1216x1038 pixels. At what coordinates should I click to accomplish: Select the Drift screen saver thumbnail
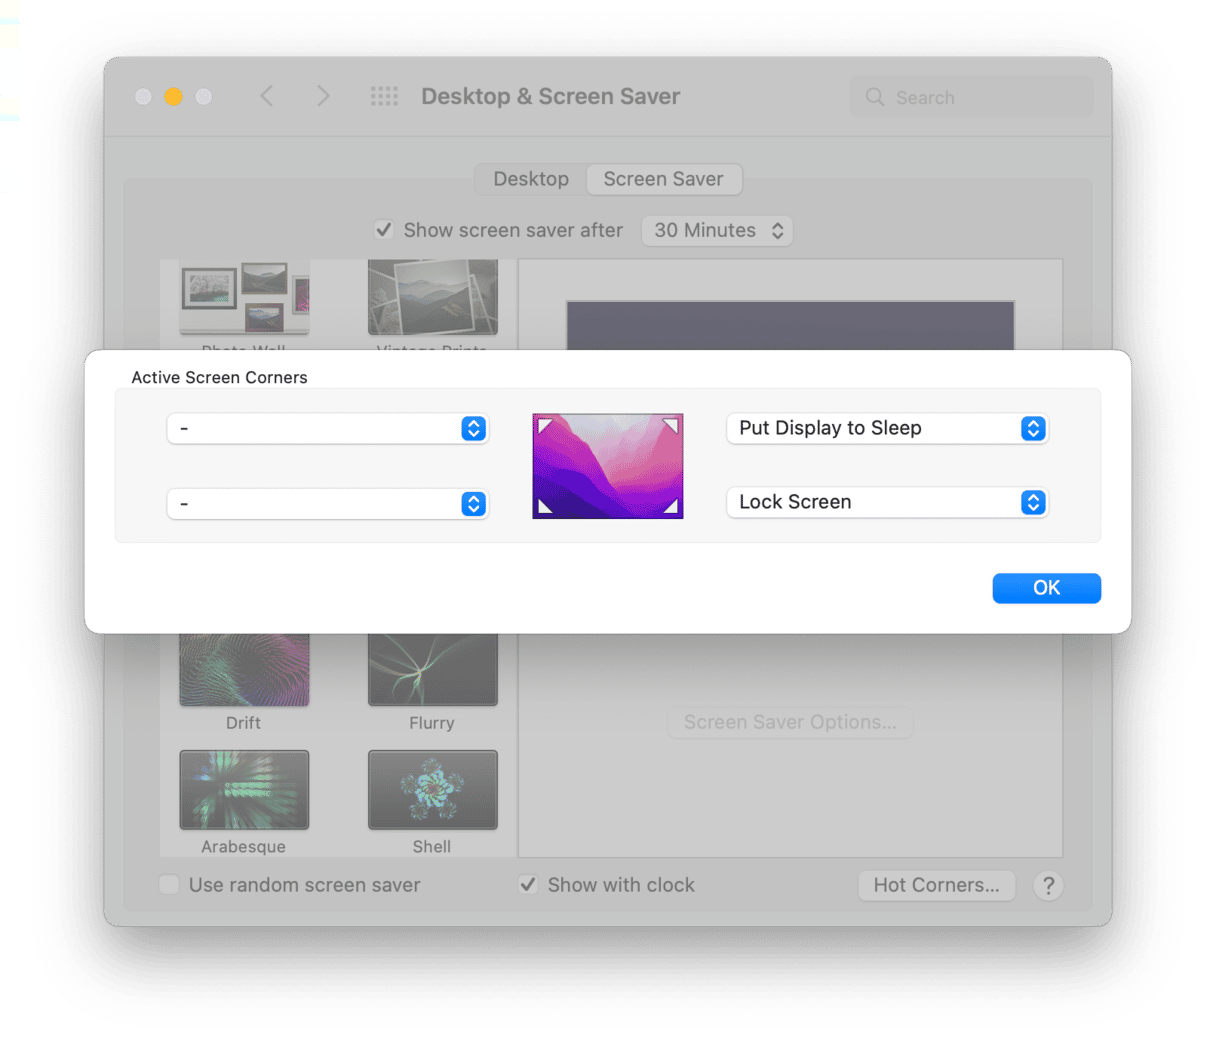coord(244,670)
